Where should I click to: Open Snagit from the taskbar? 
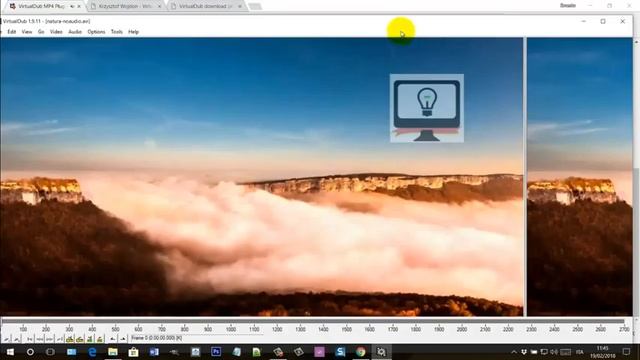tap(340, 352)
